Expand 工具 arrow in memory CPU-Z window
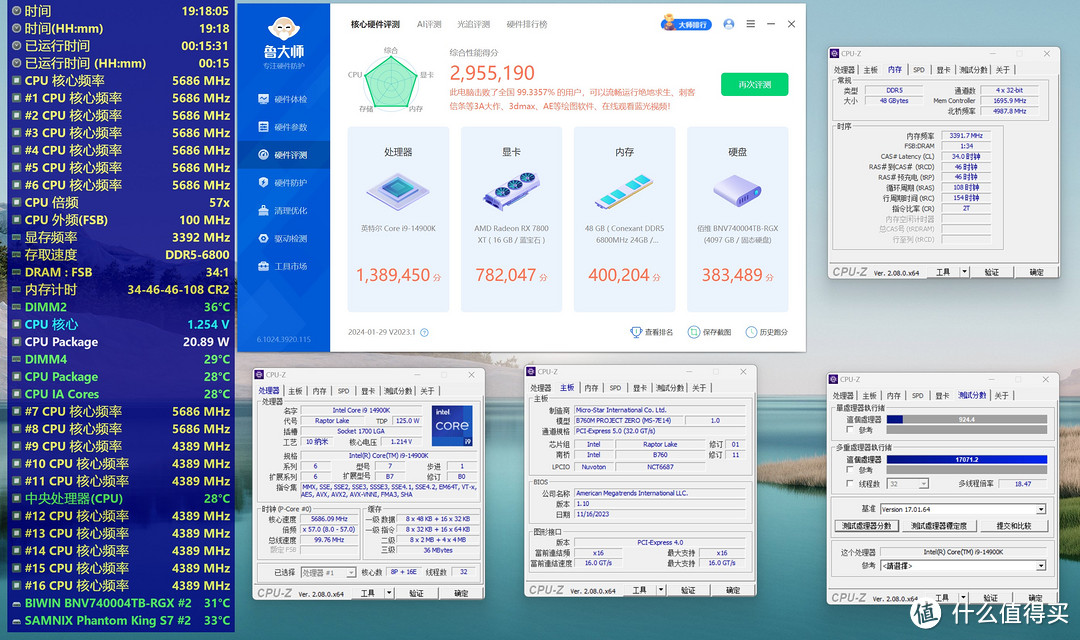 (965, 272)
